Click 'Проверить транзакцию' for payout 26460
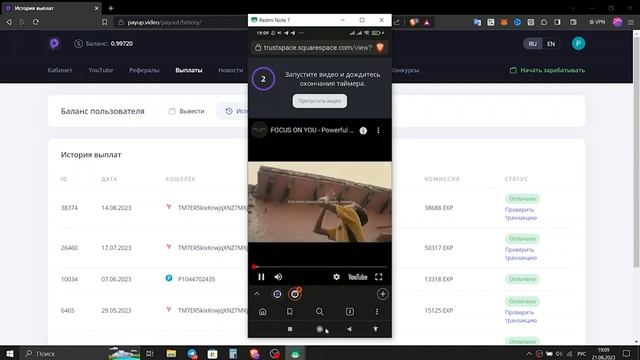640x360 pixels. tap(521, 254)
